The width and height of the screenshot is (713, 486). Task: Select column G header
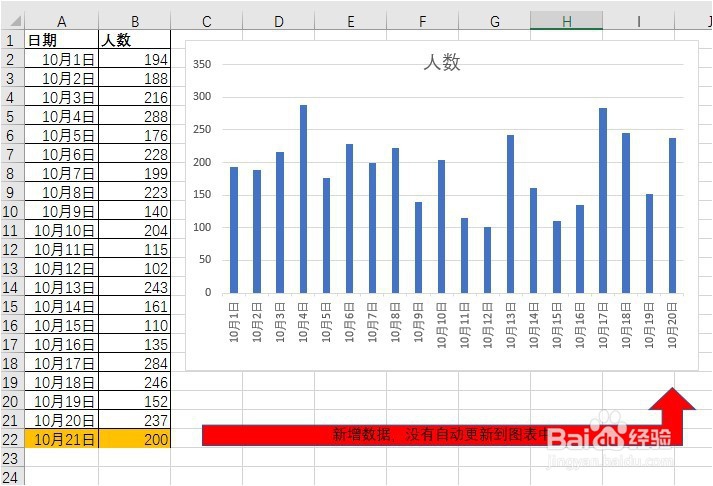coord(495,21)
